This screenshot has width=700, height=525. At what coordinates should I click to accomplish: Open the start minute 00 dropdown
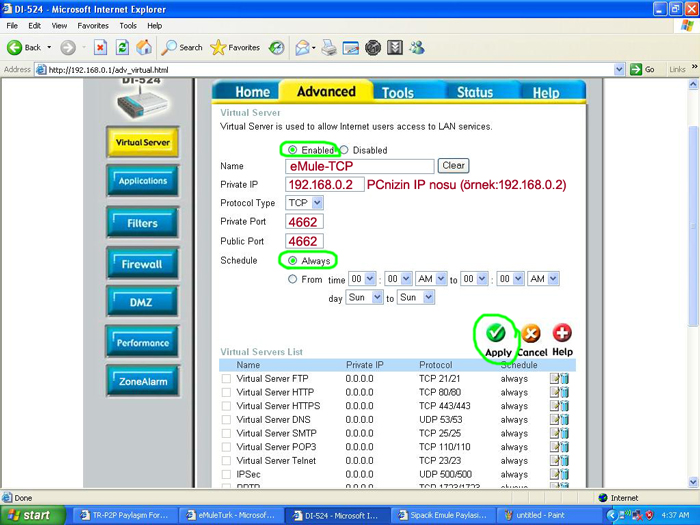tap(398, 279)
